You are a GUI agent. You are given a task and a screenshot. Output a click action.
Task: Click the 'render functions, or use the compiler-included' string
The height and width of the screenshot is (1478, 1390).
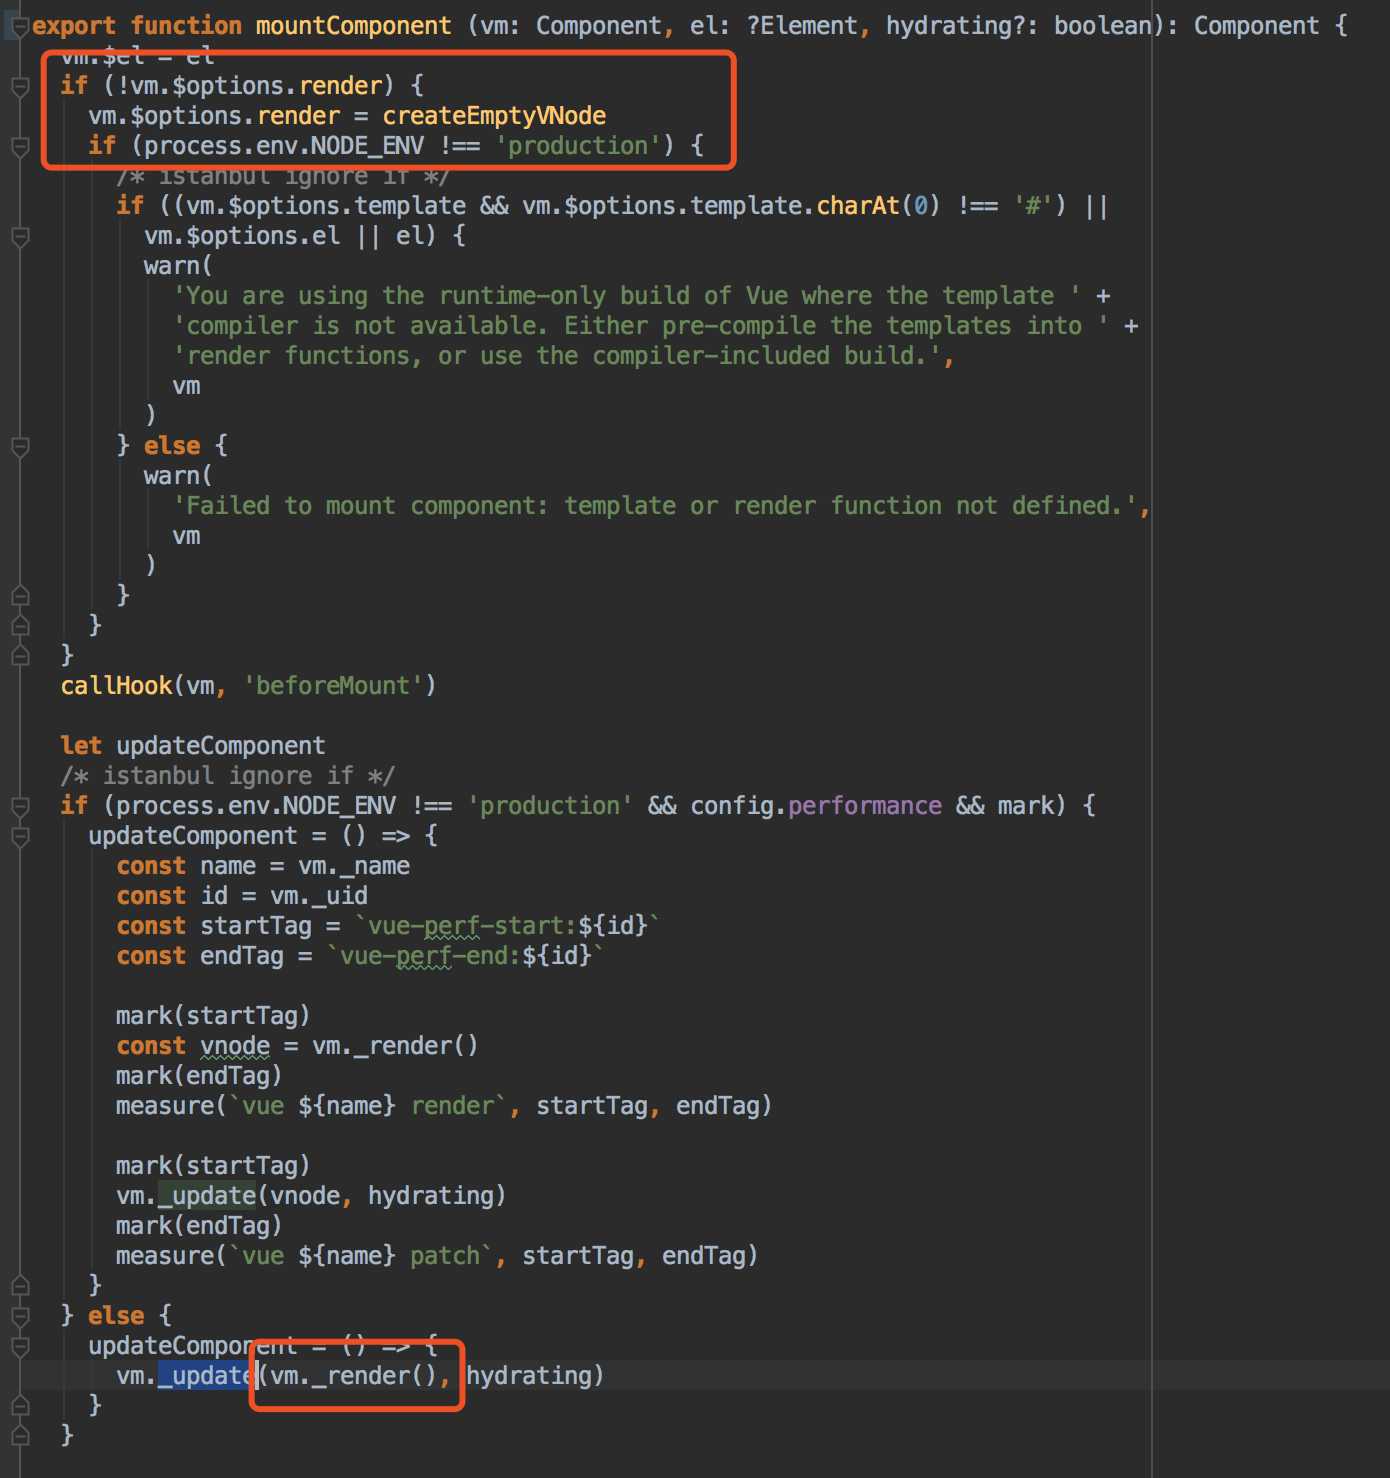557,356
